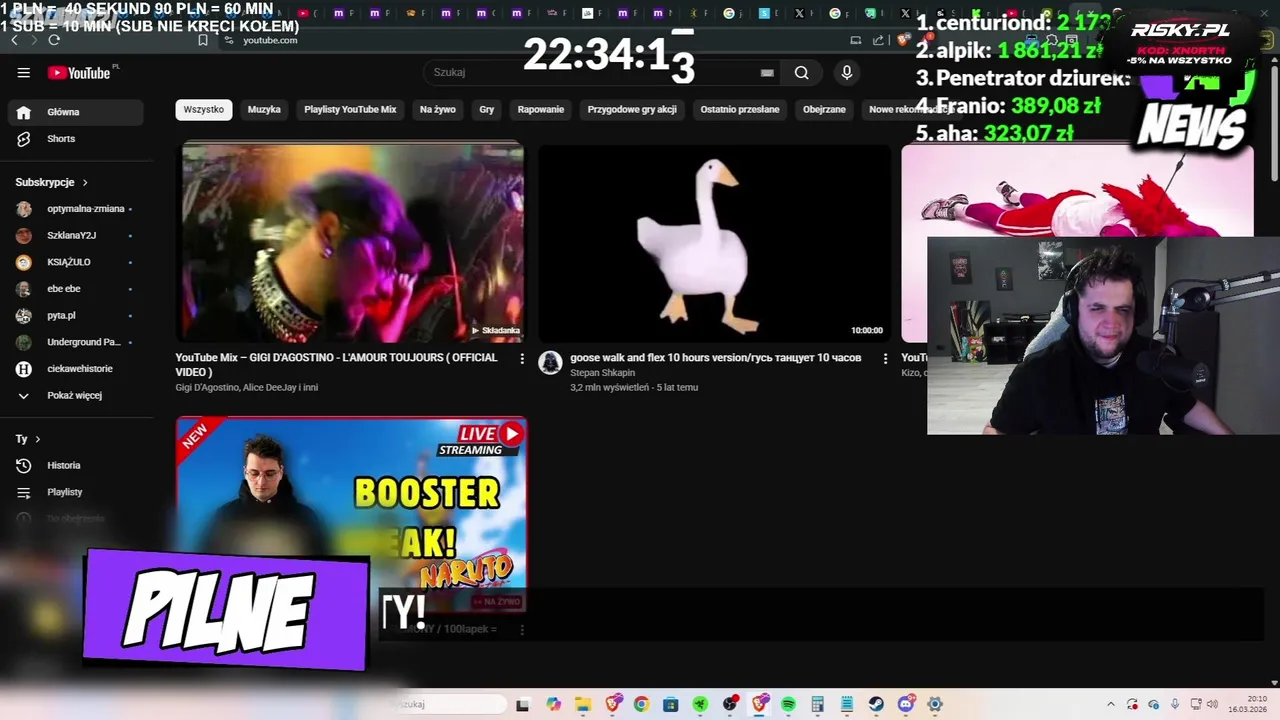Open ebe ebe subscription channel
The height and width of the screenshot is (720, 1280).
(x=76, y=289)
